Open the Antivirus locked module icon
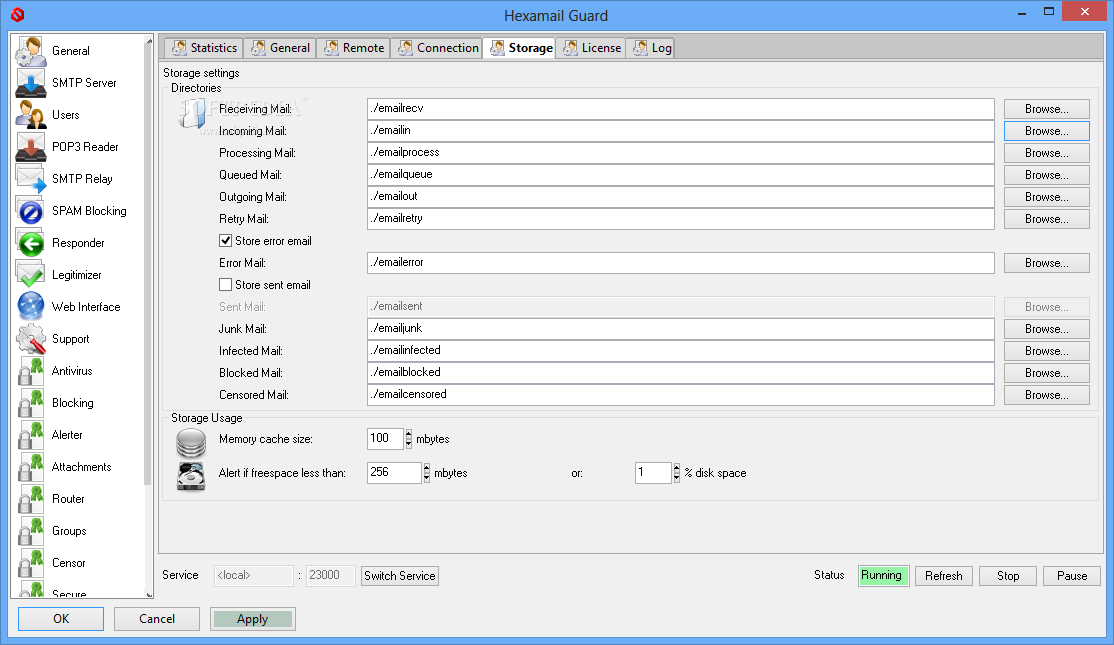This screenshot has width=1114, height=645. pyautogui.click(x=31, y=371)
